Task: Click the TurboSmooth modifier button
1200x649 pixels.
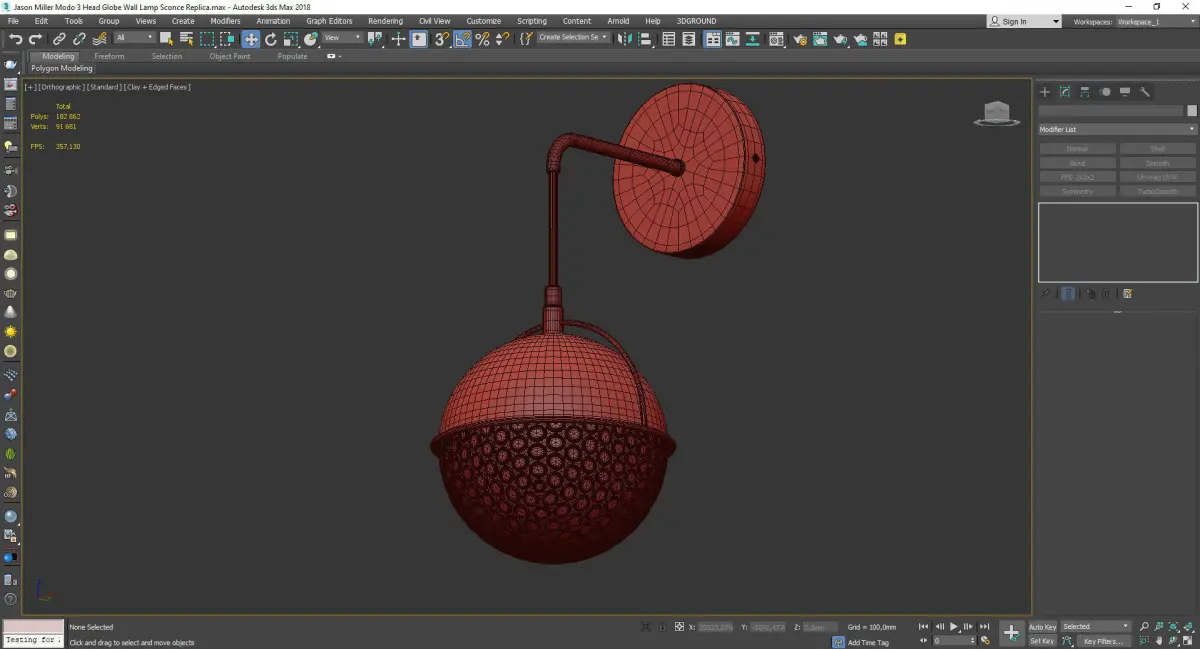Action: tap(1158, 191)
